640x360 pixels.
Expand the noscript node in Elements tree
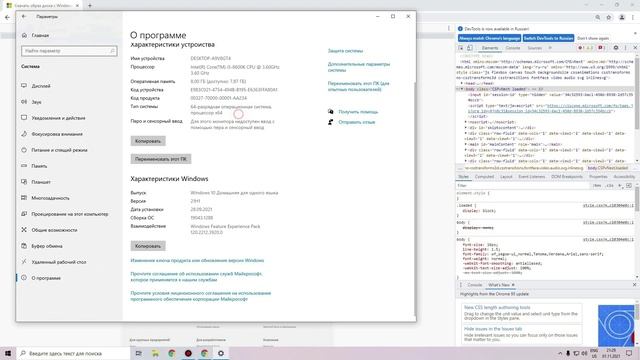pos(466,122)
